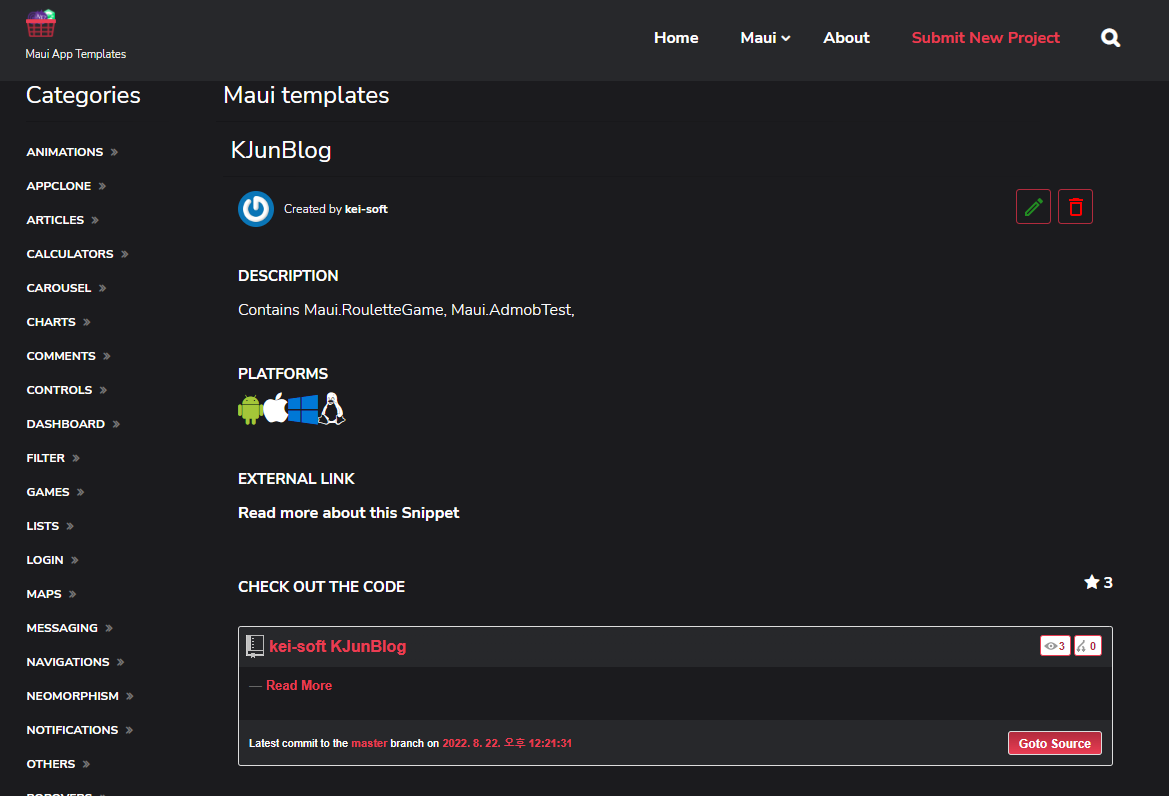1169x796 pixels.
Task: Click the master branch link
Action: coord(369,743)
